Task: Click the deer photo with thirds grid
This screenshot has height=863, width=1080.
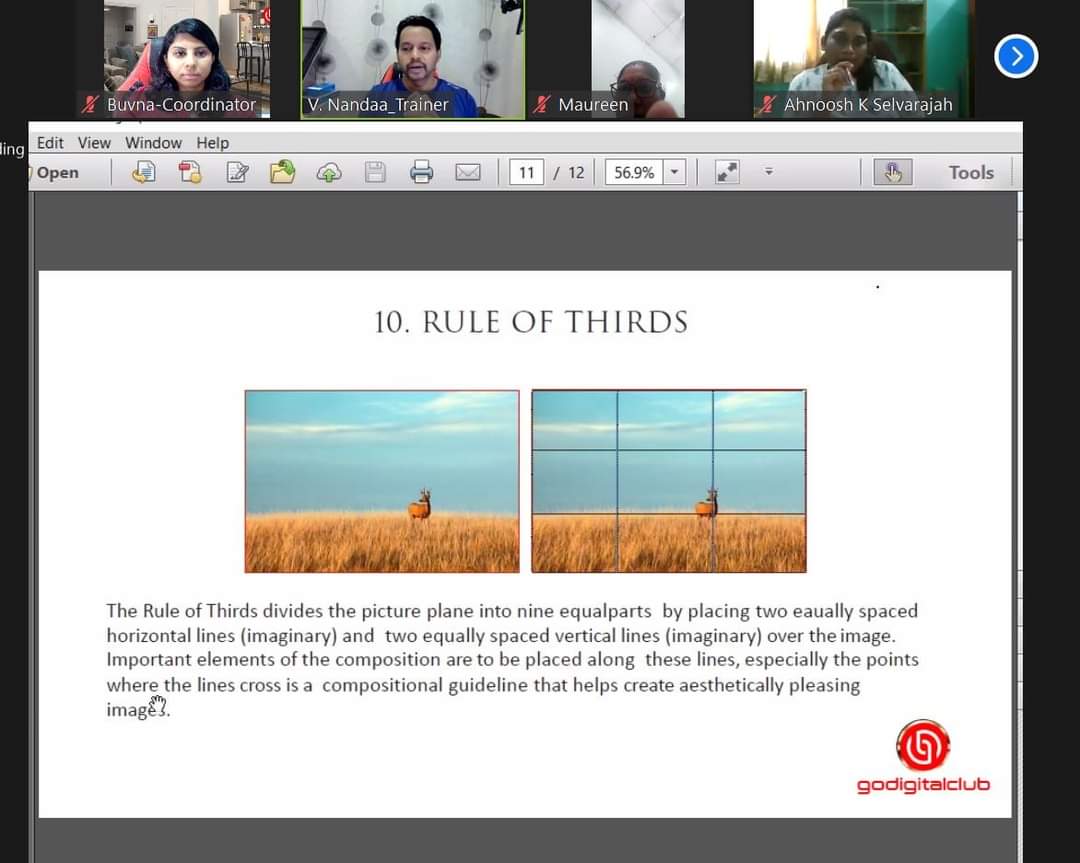Action: tap(669, 481)
